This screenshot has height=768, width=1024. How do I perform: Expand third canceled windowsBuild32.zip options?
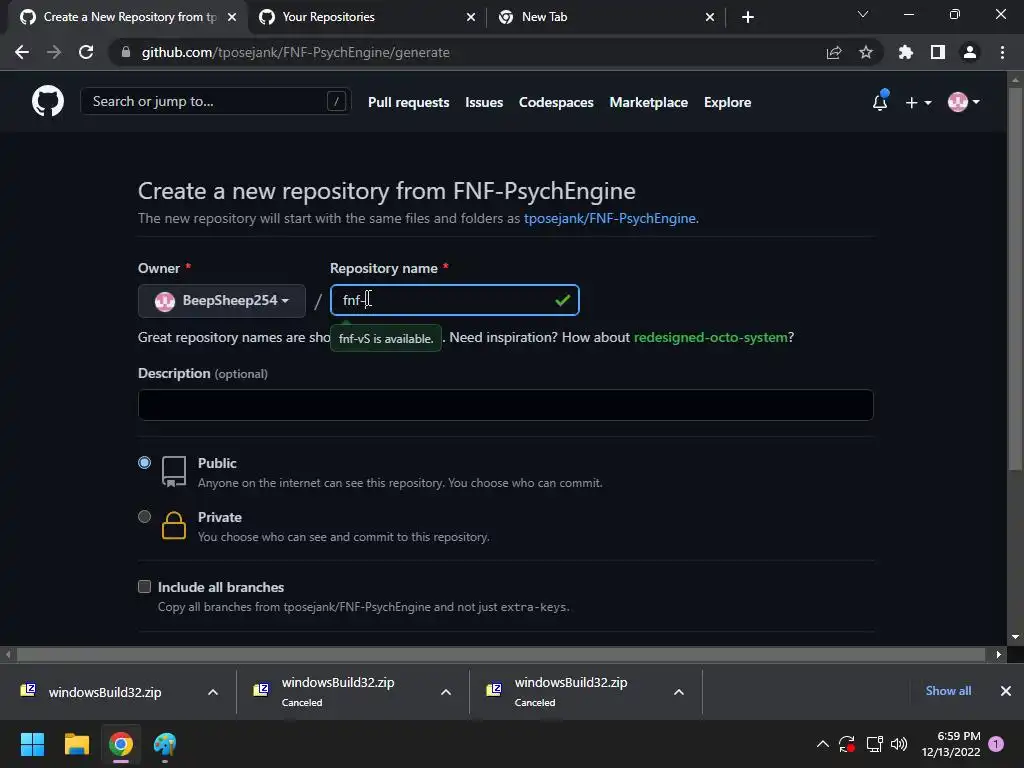pos(679,692)
